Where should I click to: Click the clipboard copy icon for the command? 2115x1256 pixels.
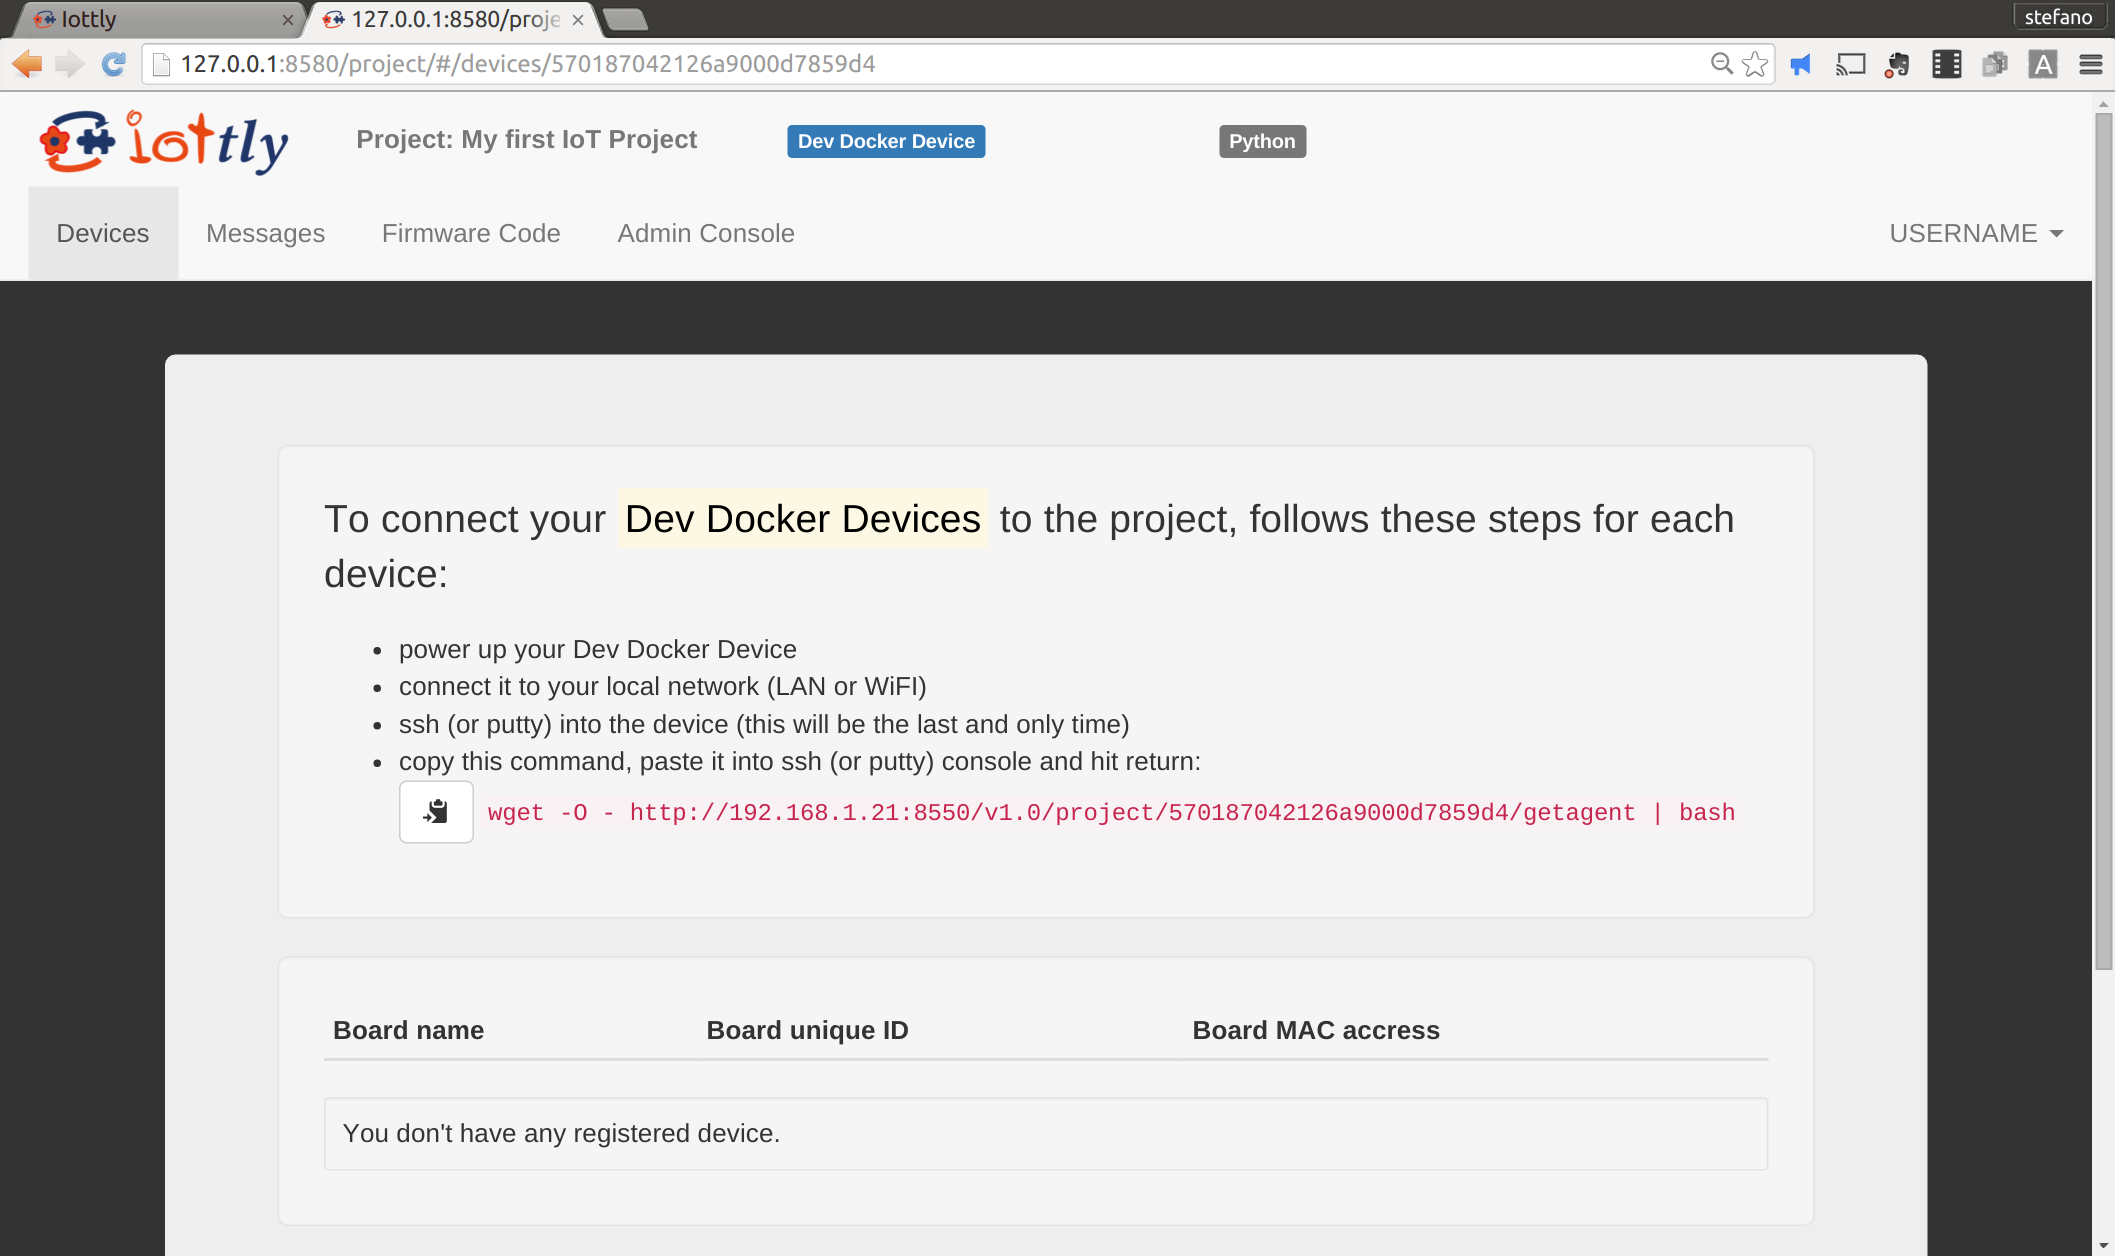click(435, 812)
